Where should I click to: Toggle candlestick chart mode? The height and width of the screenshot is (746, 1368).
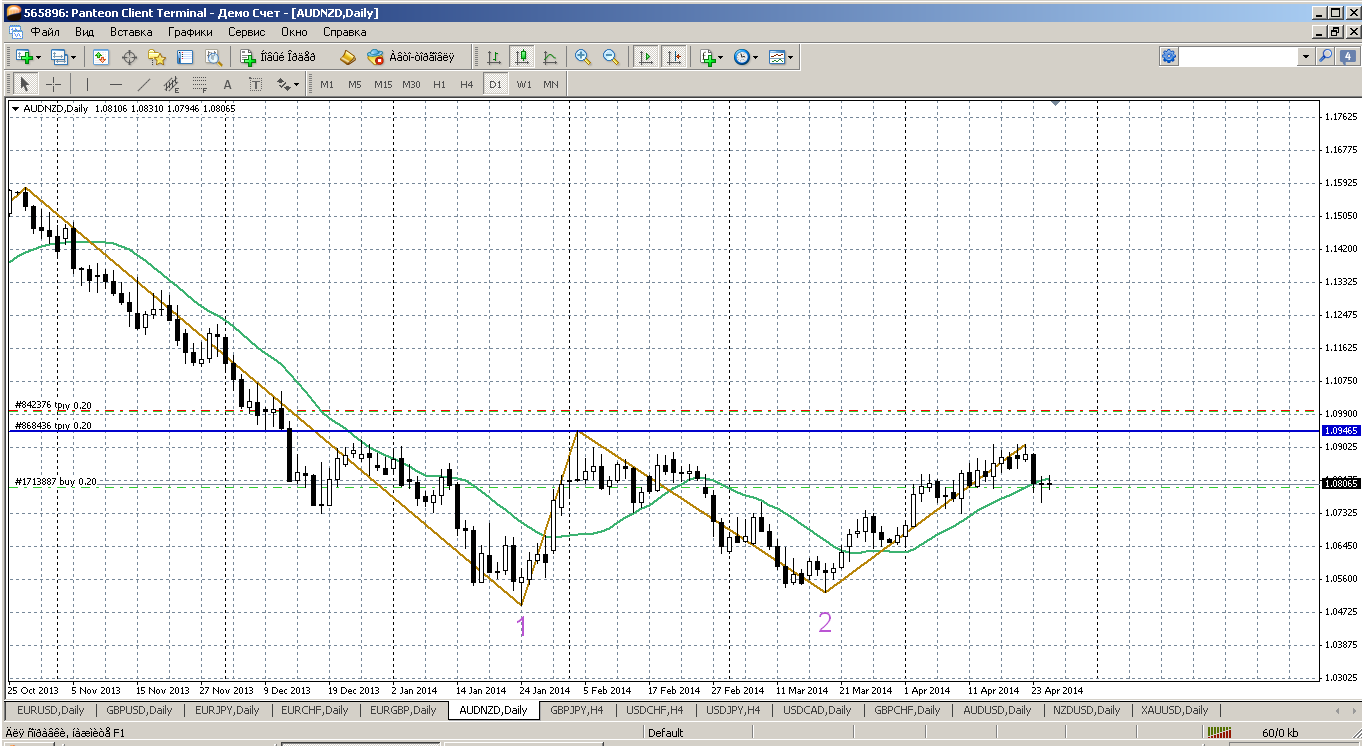pos(521,58)
